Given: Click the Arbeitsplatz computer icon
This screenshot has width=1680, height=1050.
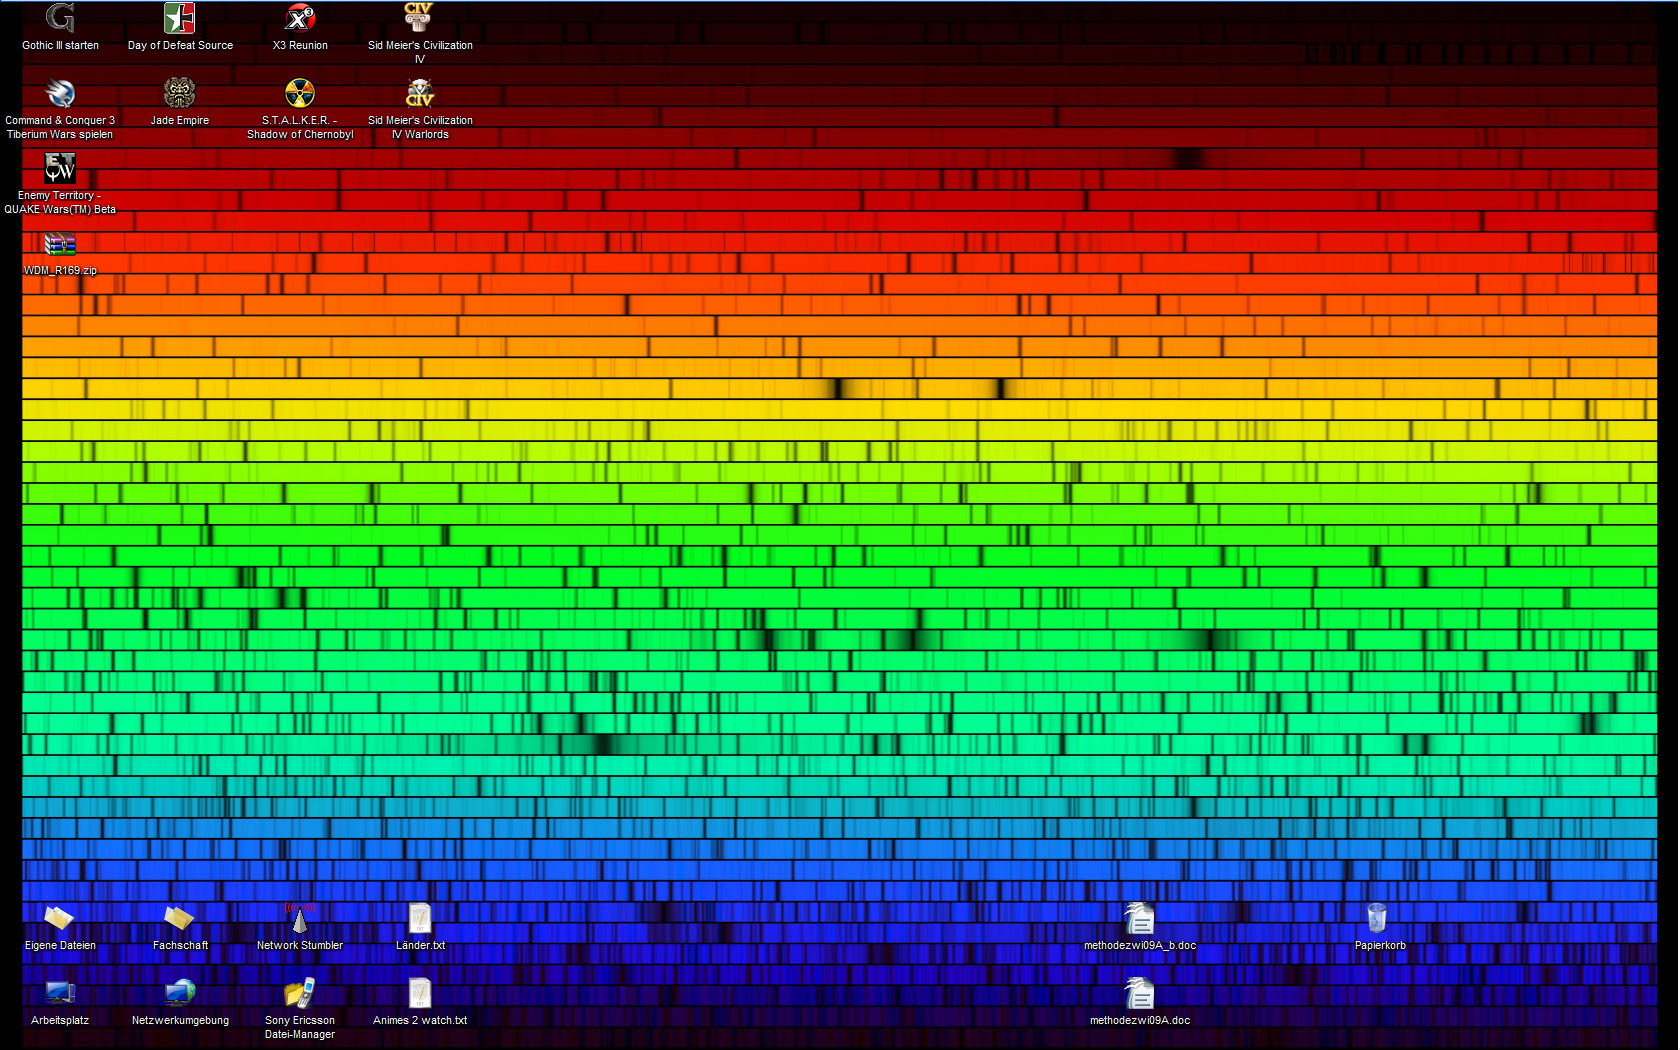Looking at the screenshot, I should tap(60, 995).
